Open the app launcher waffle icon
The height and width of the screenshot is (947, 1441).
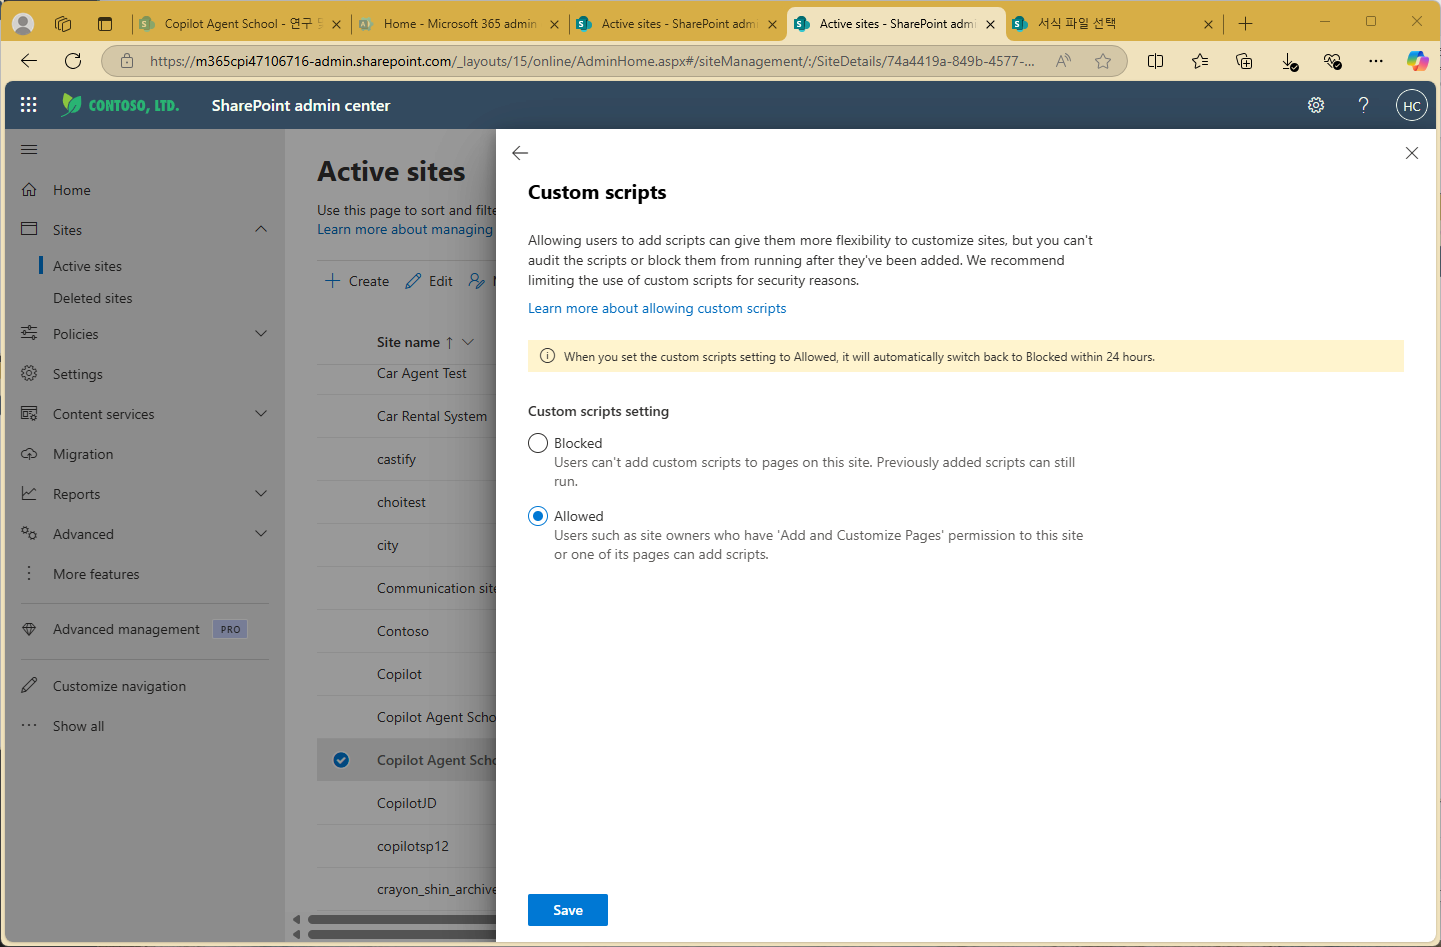pos(28,105)
